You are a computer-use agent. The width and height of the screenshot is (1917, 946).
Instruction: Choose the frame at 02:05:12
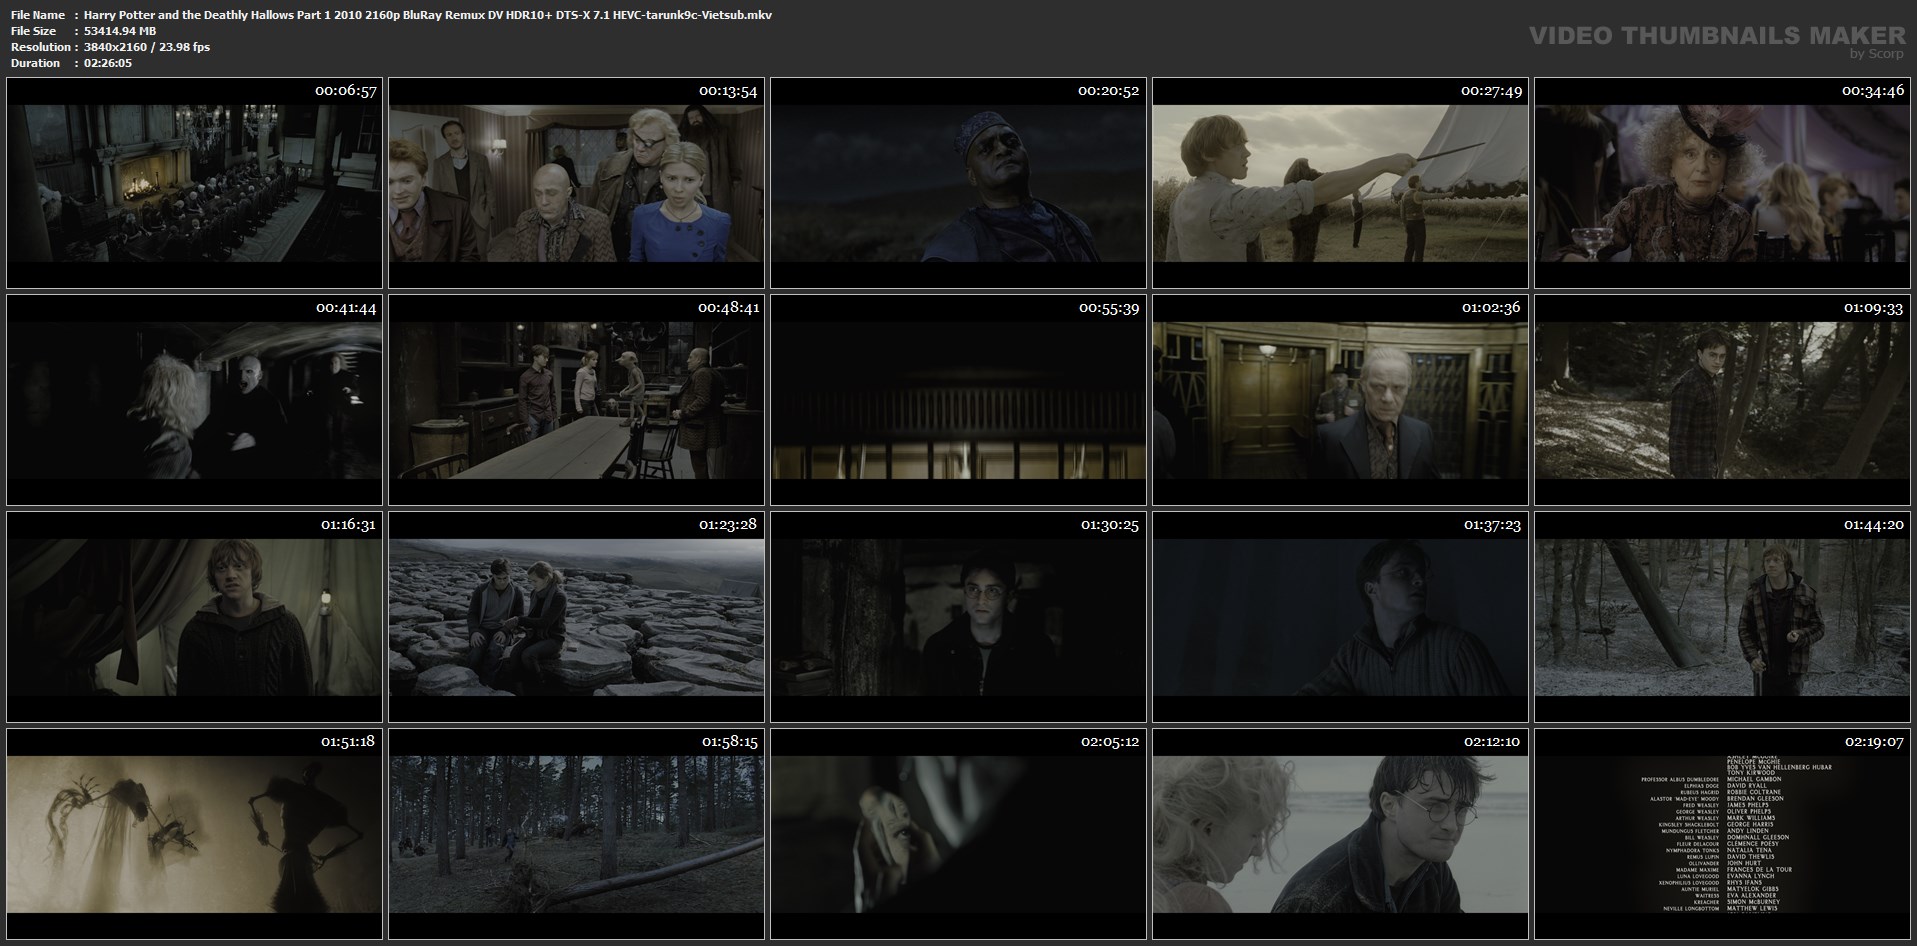click(x=958, y=834)
